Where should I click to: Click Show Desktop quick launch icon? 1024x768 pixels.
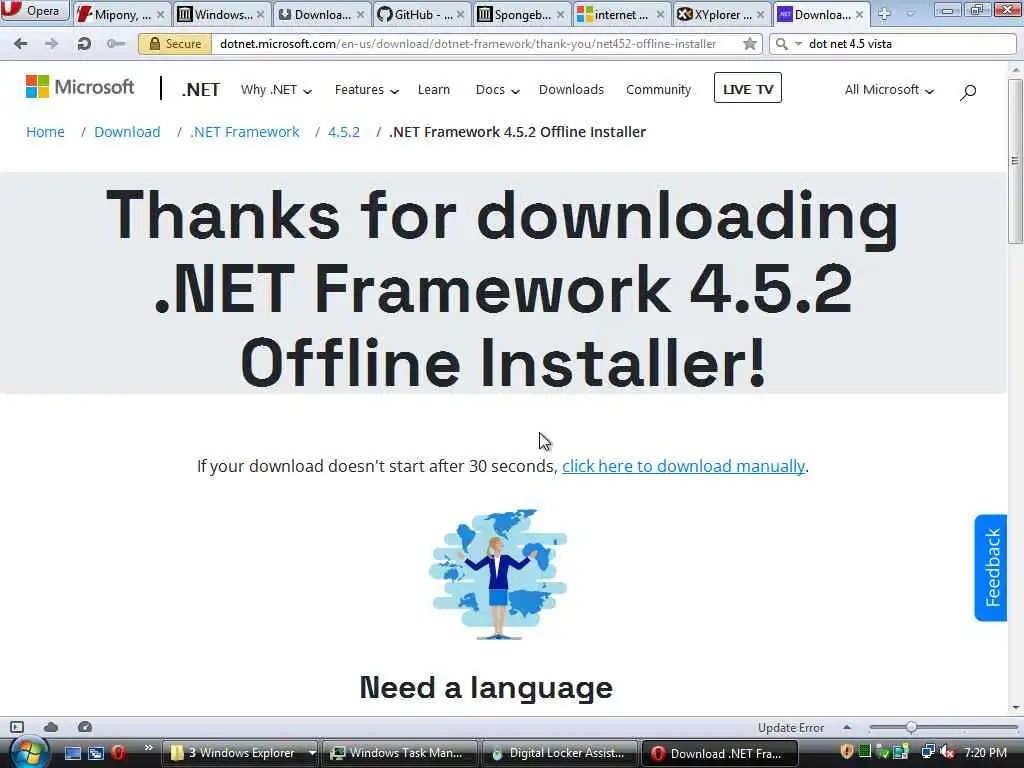72,753
